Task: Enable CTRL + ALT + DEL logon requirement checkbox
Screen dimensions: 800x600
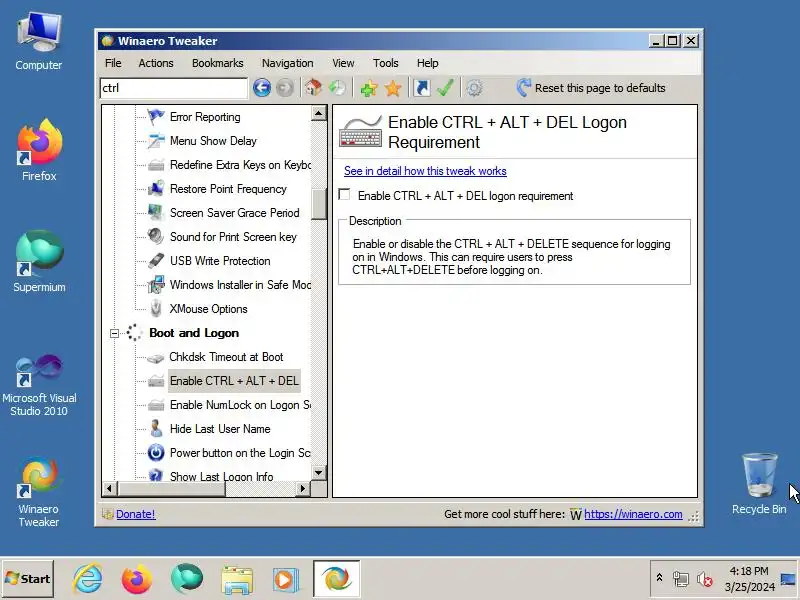Action: point(345,195)
